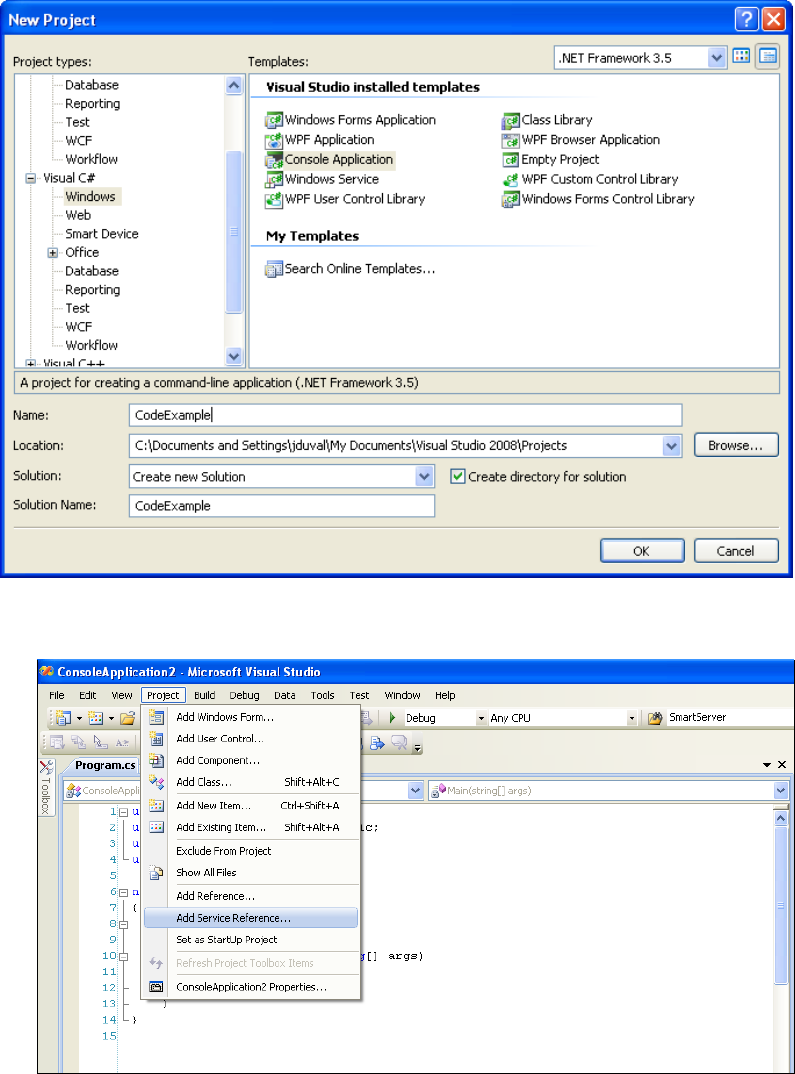Click New Project toolbar icon in Visual Studio
This screenshot has height=1074, width=795.
click(x=64, y=718)
